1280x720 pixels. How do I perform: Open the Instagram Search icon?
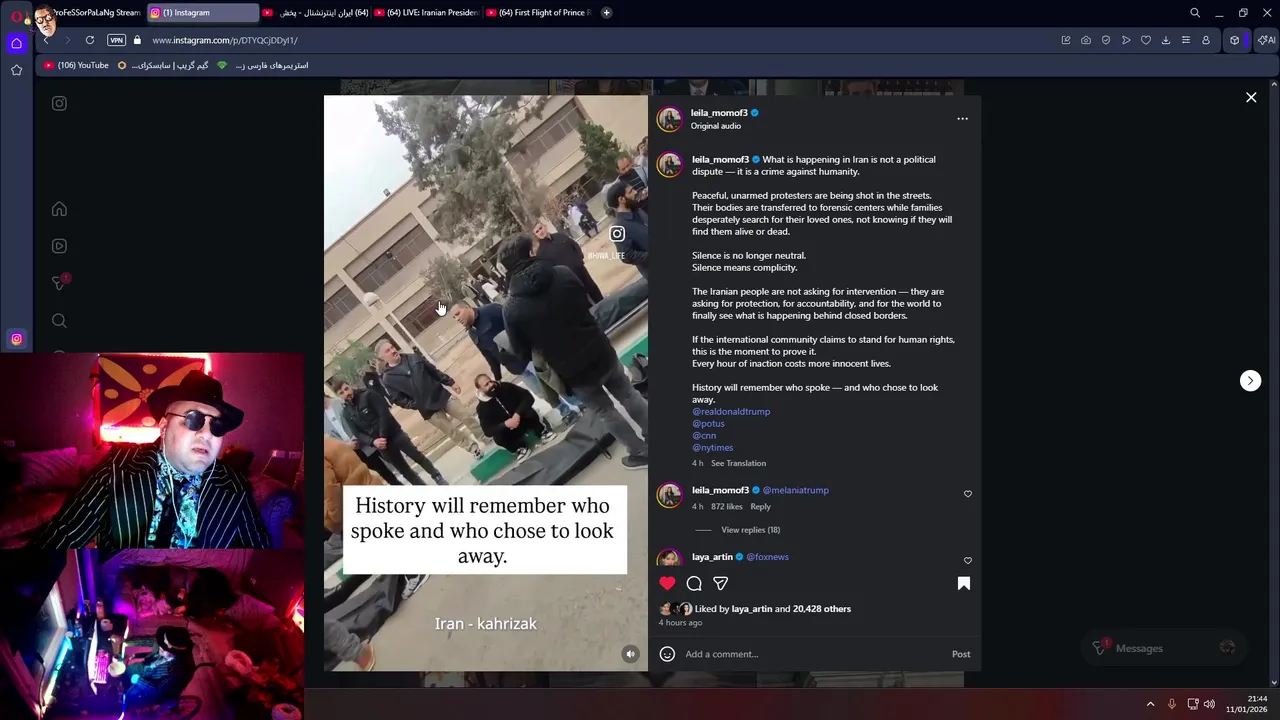[x=59, y=320]
